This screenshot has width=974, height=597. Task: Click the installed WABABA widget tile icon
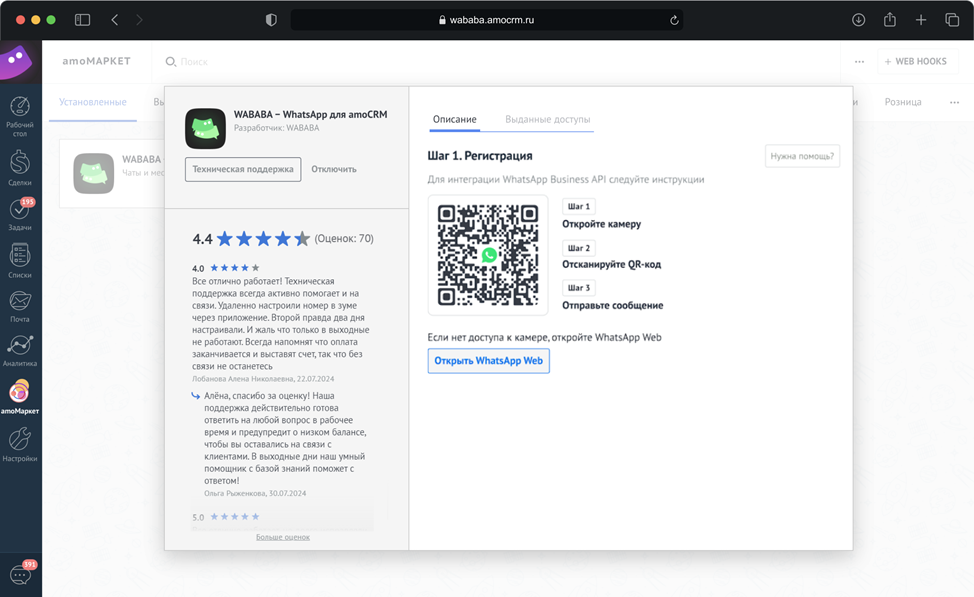(x=94, y=173)
